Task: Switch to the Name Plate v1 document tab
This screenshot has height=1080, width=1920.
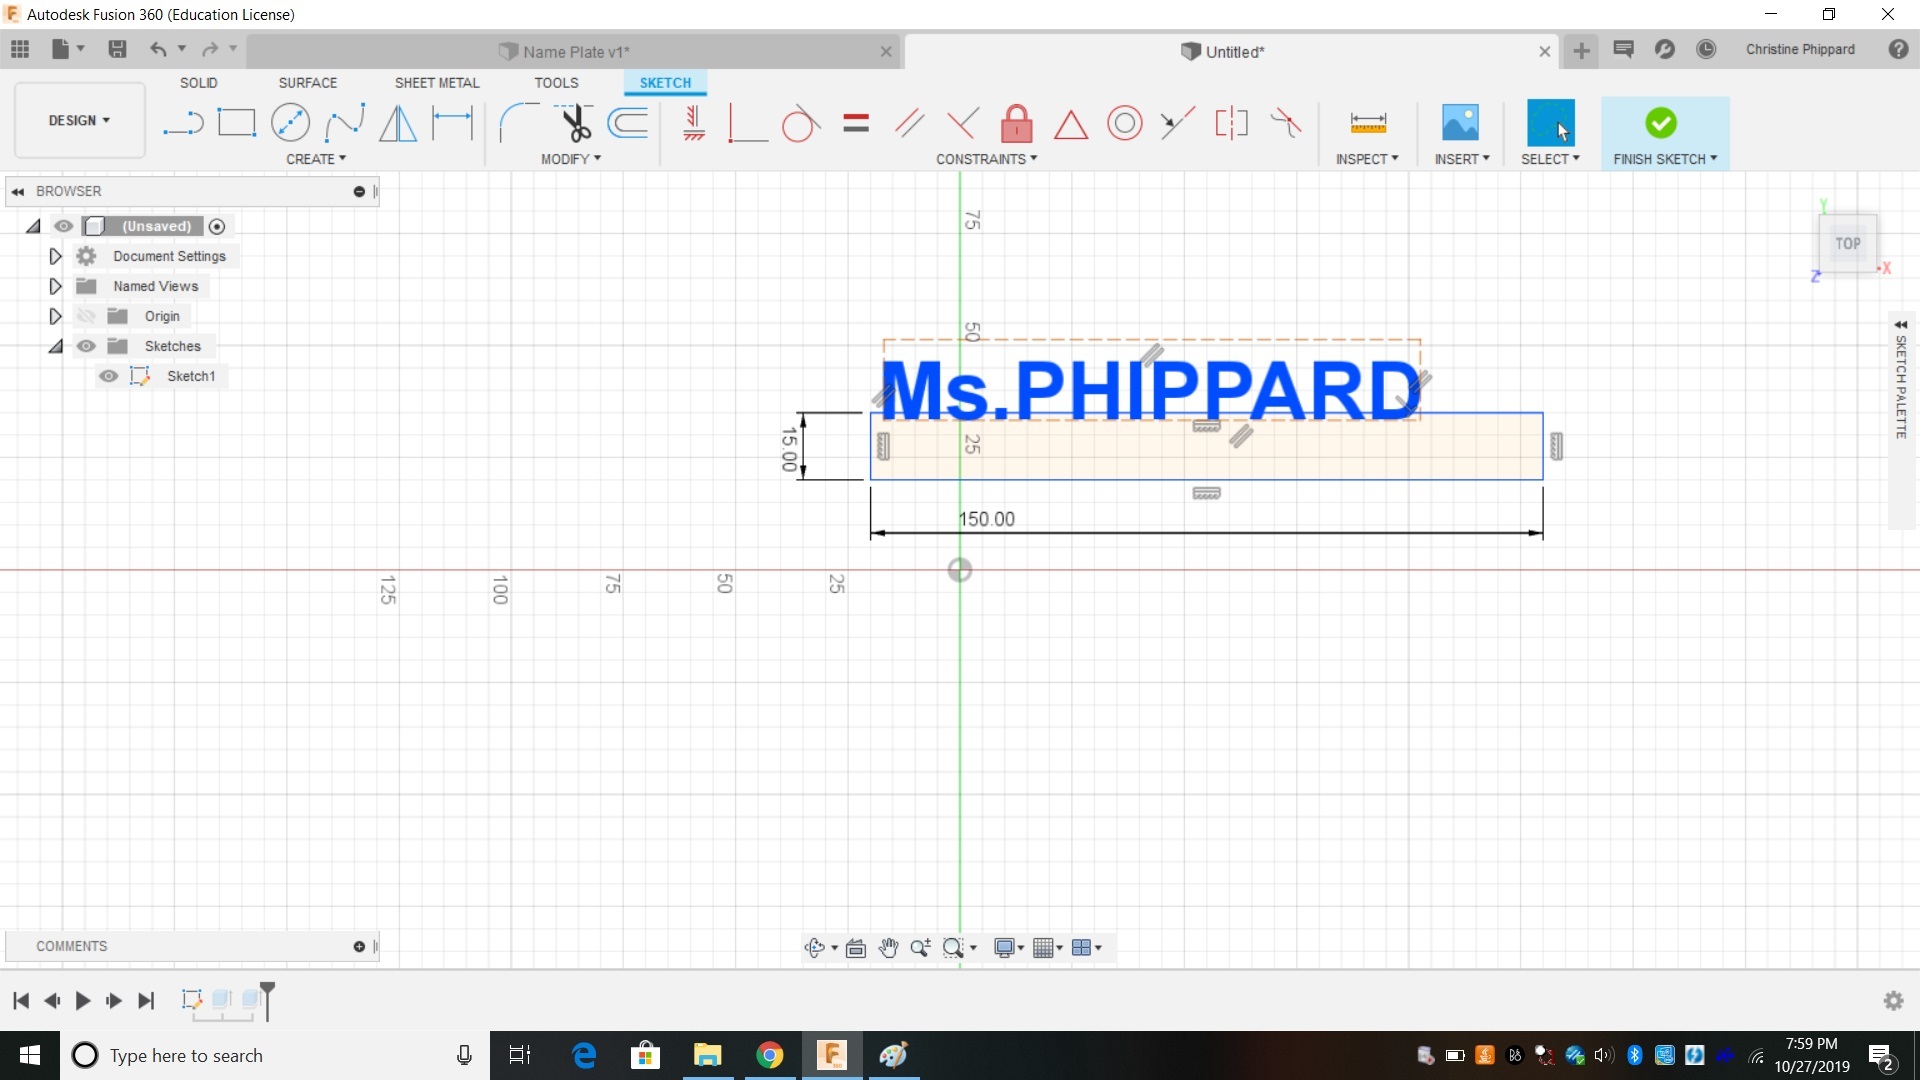Action: [x=575, y=52]
